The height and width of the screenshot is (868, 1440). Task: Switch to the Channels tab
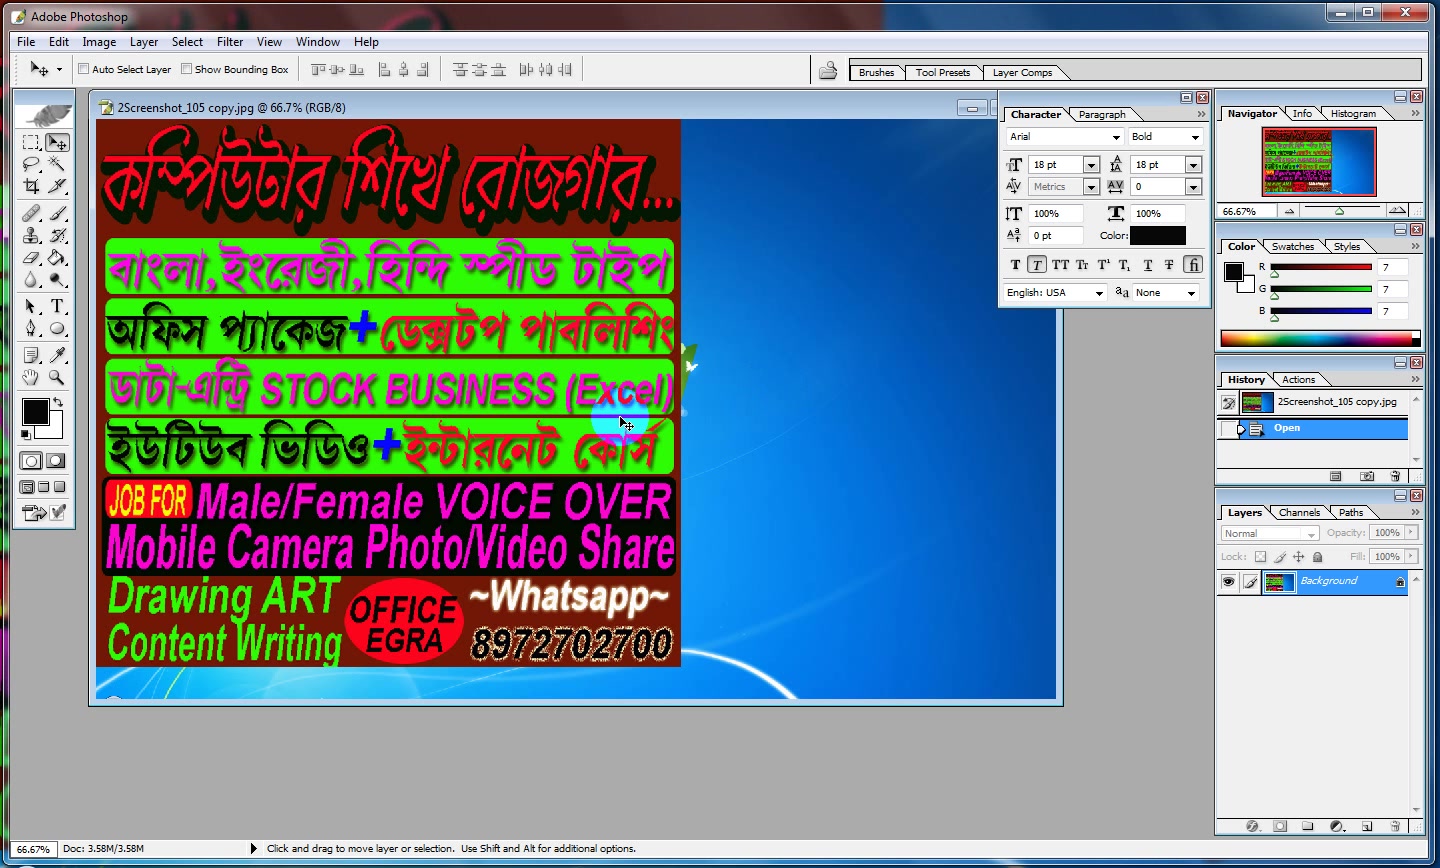coord(1299,512)
